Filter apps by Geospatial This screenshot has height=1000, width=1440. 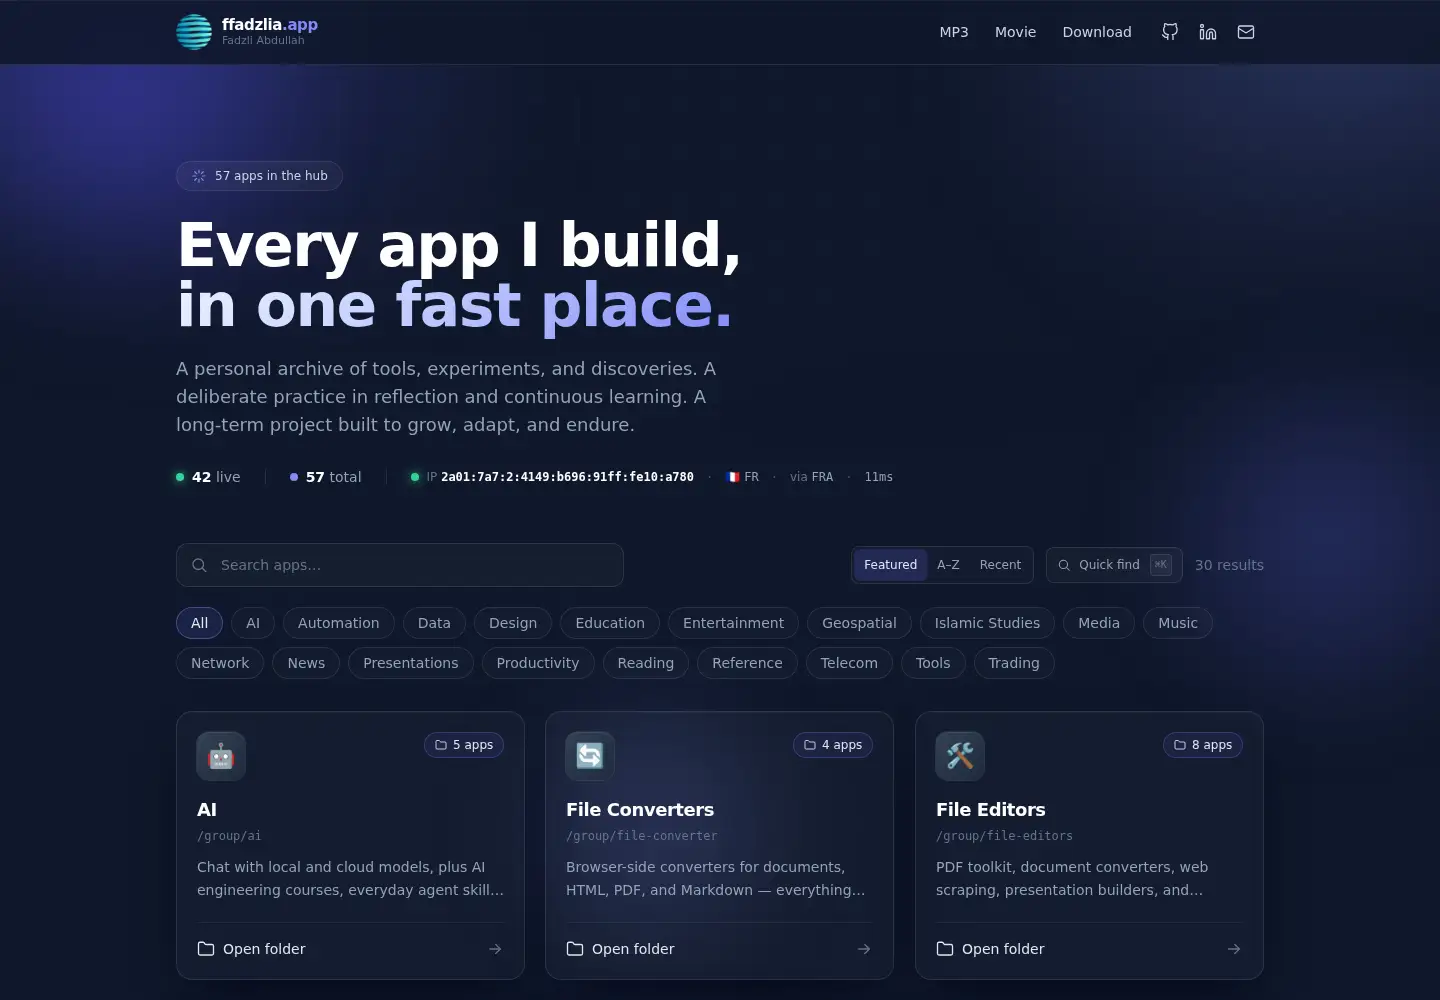tap(859, 623)
